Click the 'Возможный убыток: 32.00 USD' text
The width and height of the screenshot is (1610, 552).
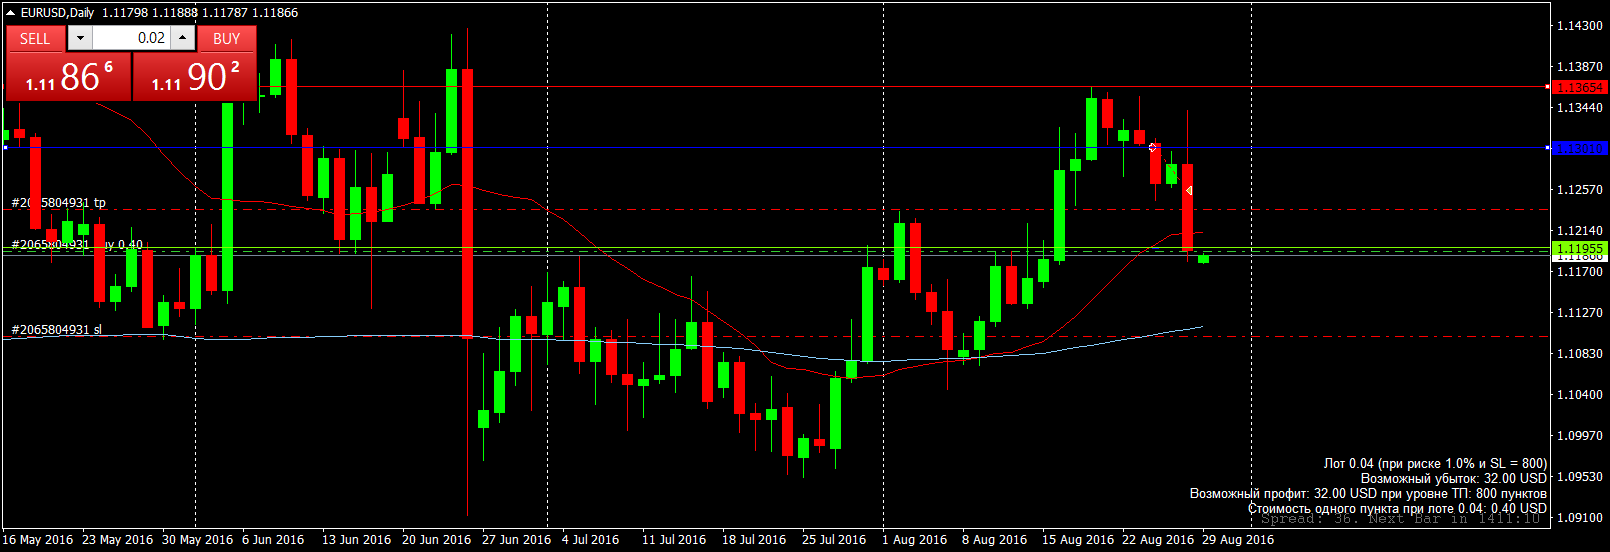pyautogui.click(x=1454, y=479)
